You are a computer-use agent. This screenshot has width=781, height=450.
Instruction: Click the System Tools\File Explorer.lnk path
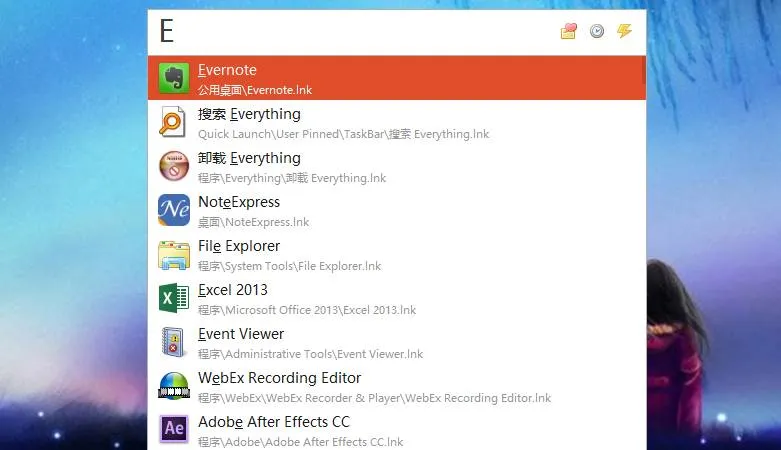(x=289, y=266)
